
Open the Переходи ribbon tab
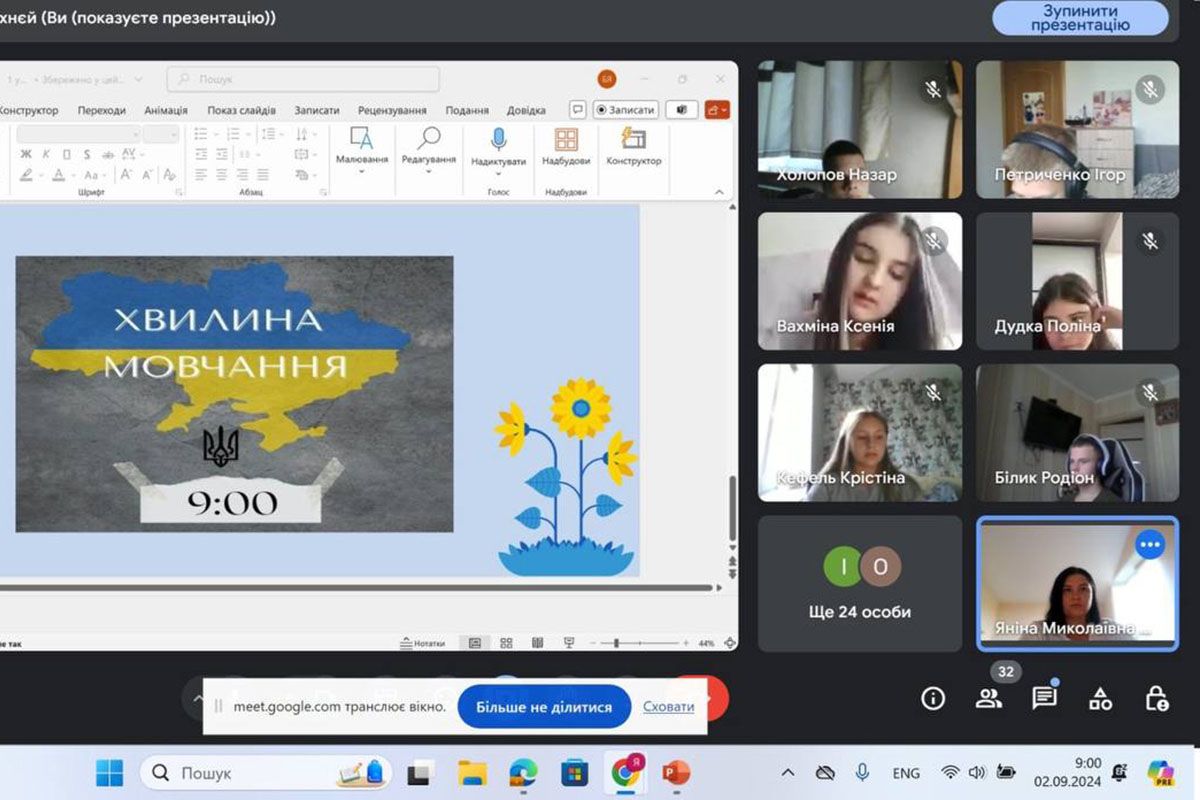pyautogui.click(x=101, y=110)
